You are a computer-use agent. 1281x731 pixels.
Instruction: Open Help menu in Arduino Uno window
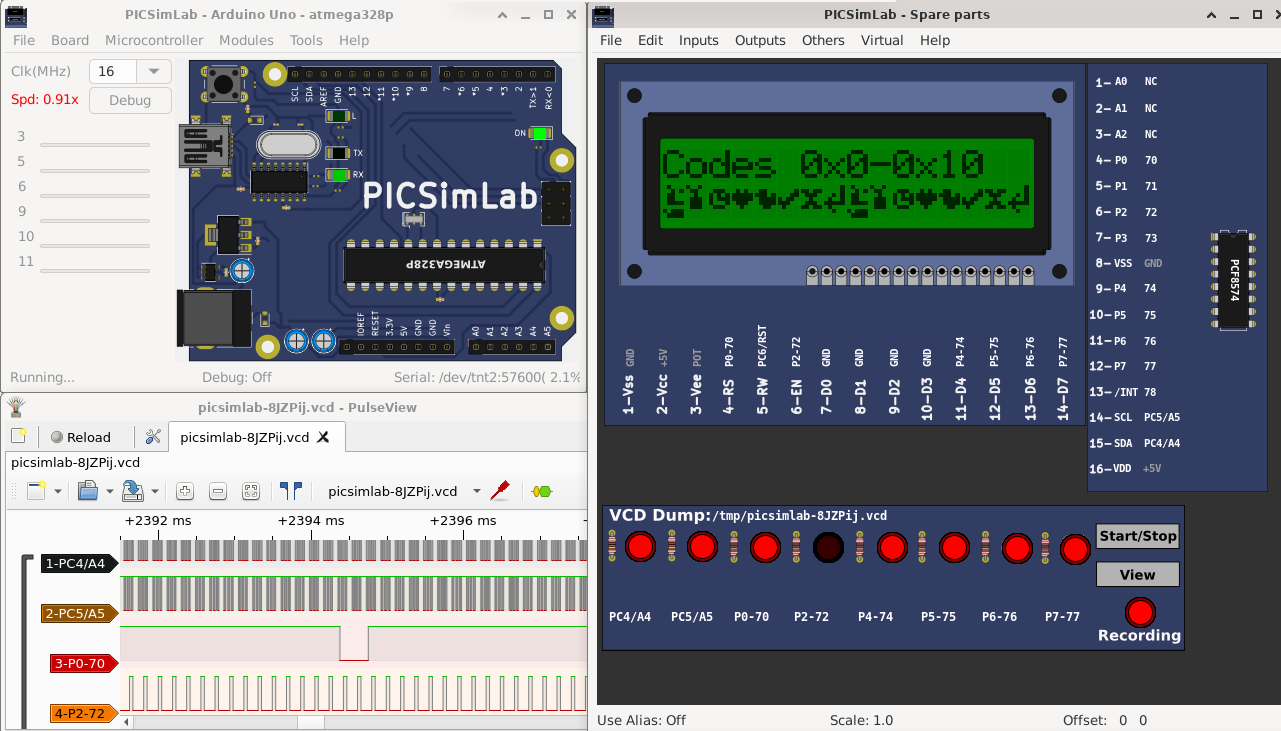(x=354, y=40)
